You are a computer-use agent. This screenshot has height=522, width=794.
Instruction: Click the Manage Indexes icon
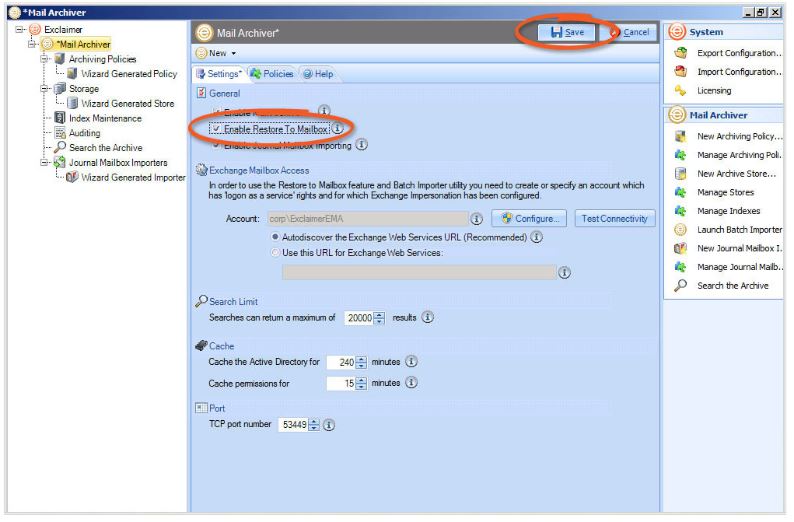[x=681, y=211]
